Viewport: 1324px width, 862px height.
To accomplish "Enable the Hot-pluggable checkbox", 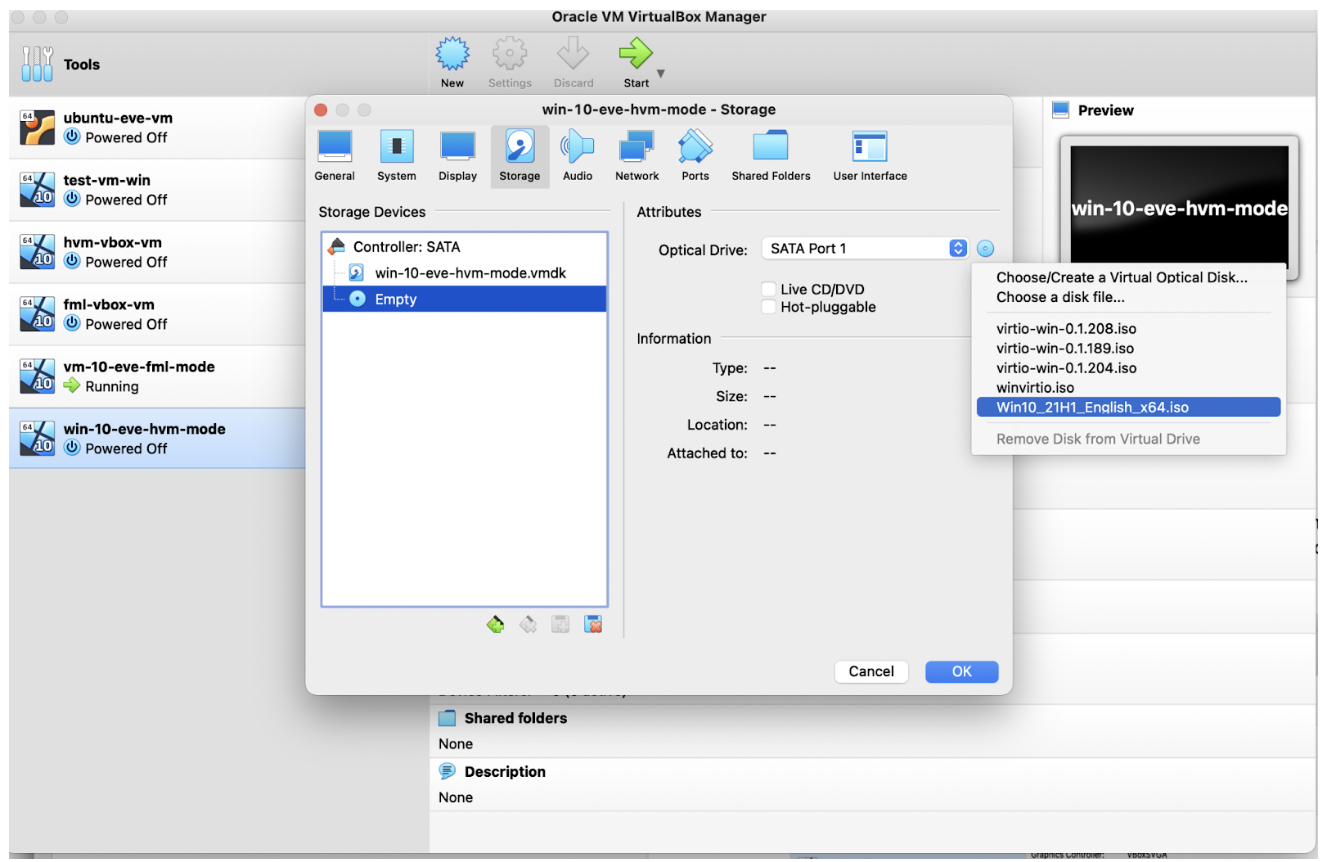I will (768, 307).
